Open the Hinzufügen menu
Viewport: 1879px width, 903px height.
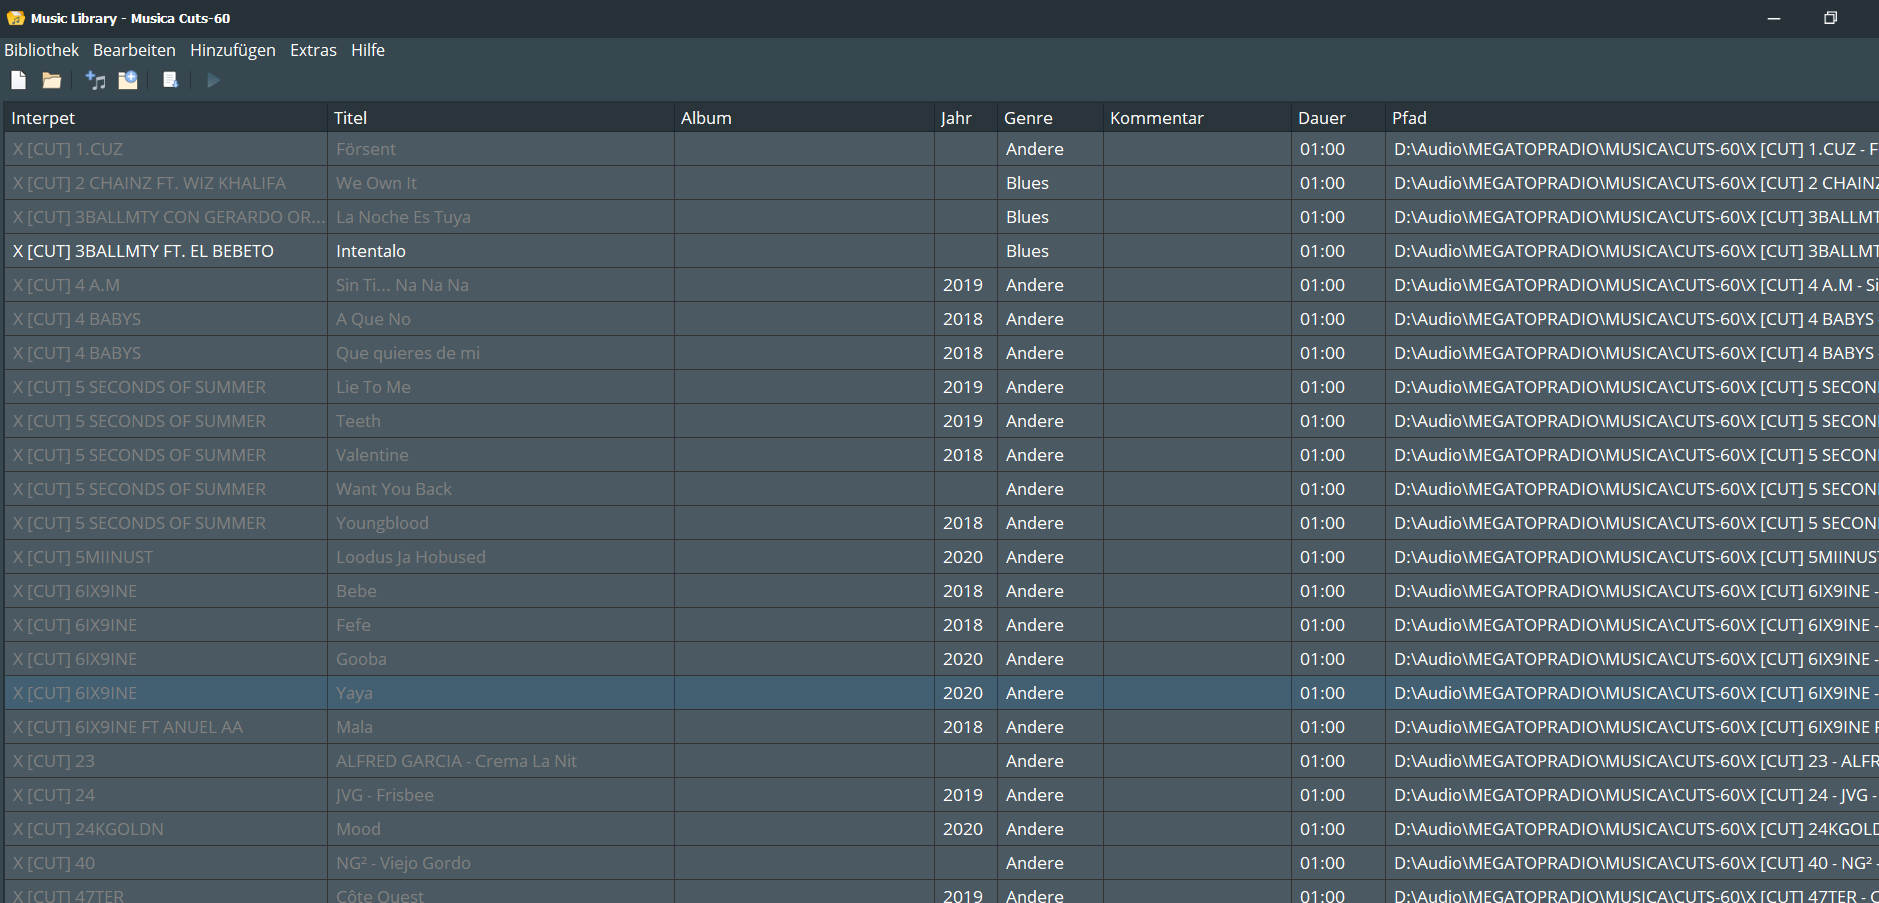point(233,50)
